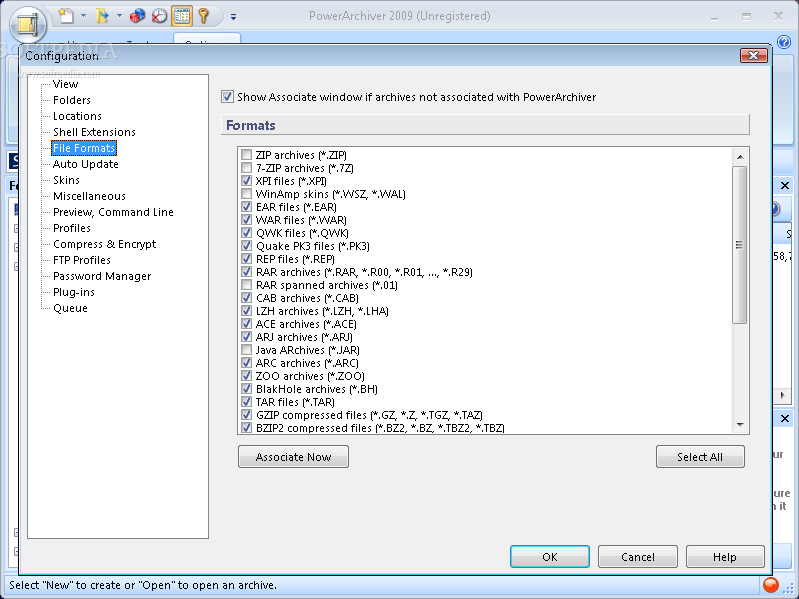Open Skins settings
799x599 pixels.
pos(66,180)
